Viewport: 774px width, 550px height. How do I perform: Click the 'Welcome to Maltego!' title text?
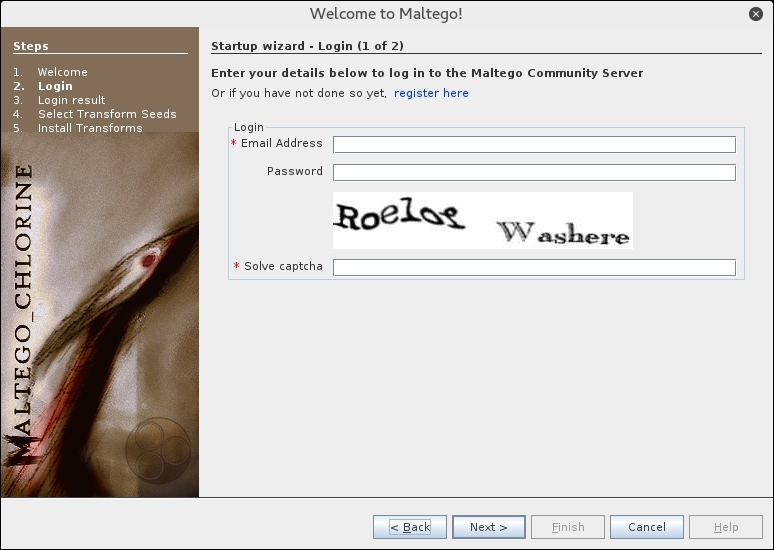click(386, 14)
